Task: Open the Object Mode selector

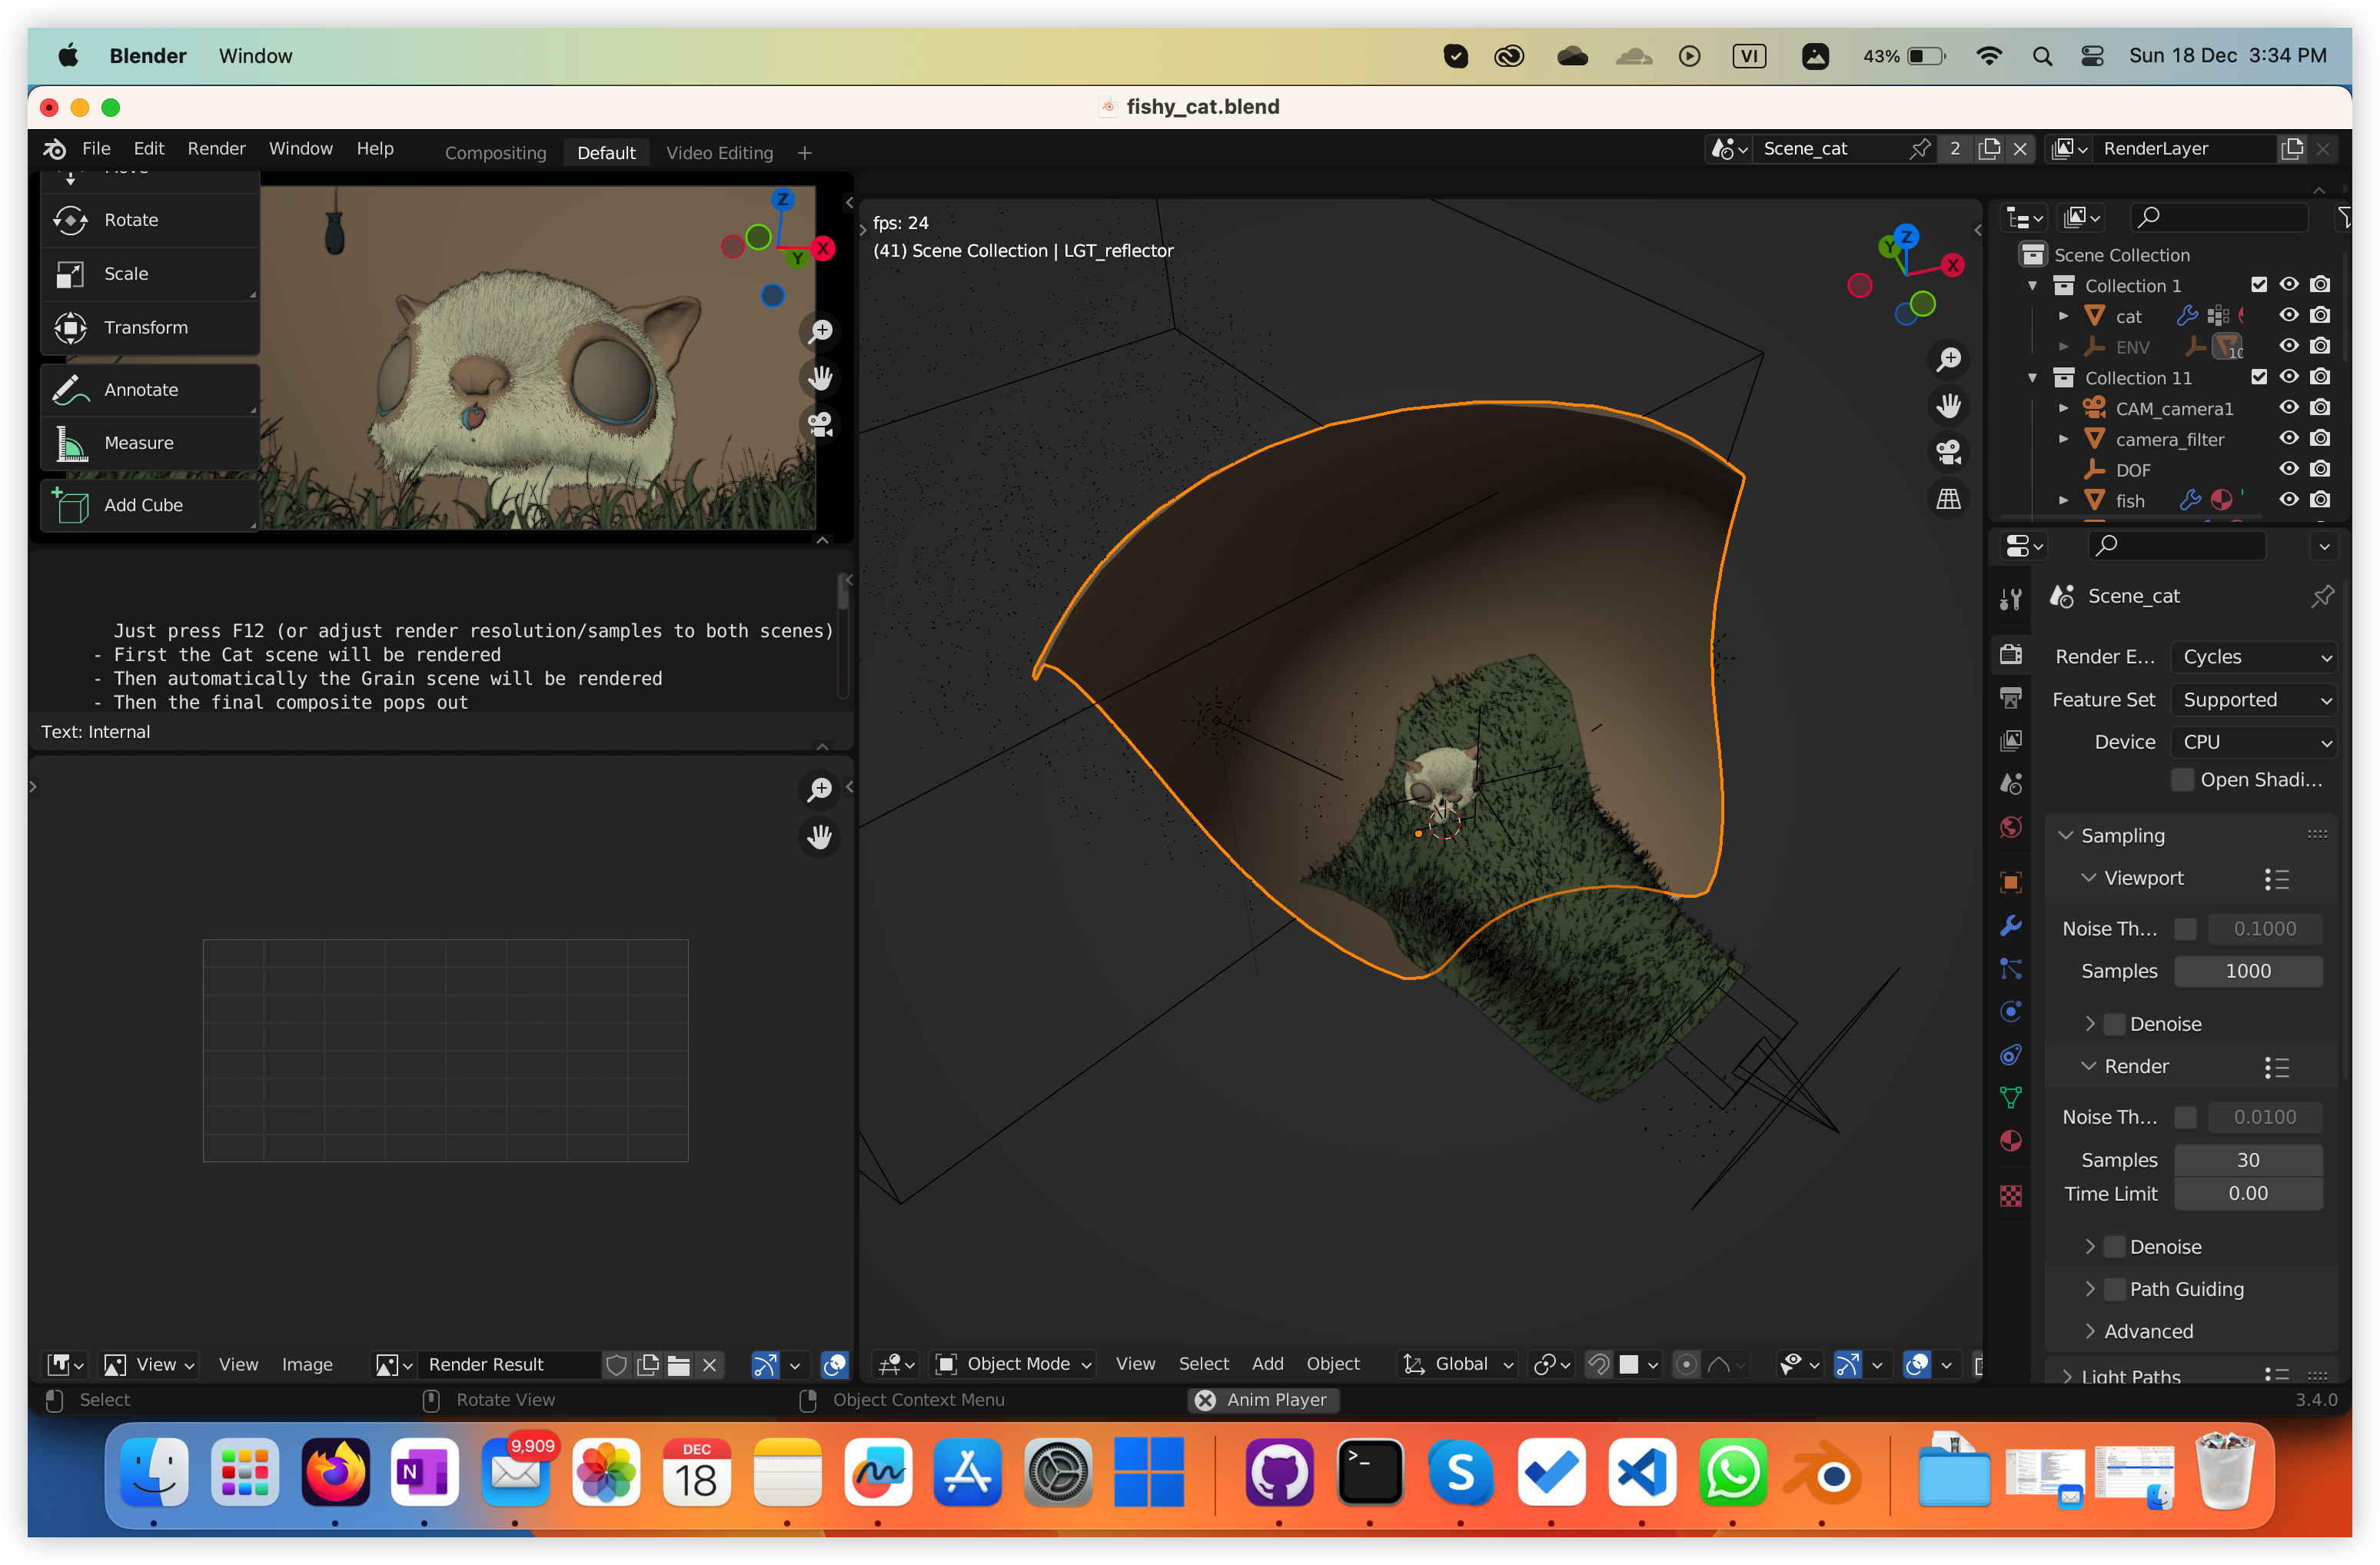Action: coord(1015,1364)
